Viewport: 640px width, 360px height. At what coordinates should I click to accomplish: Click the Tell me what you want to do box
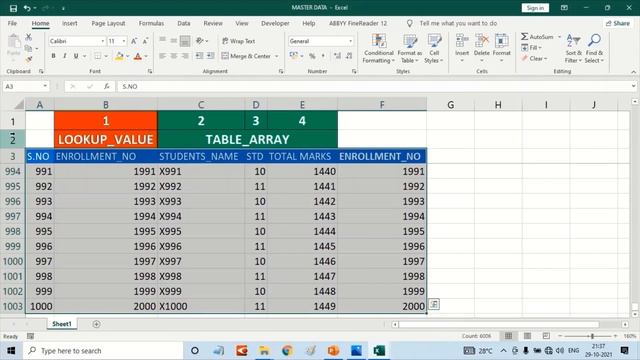(458, 23)
